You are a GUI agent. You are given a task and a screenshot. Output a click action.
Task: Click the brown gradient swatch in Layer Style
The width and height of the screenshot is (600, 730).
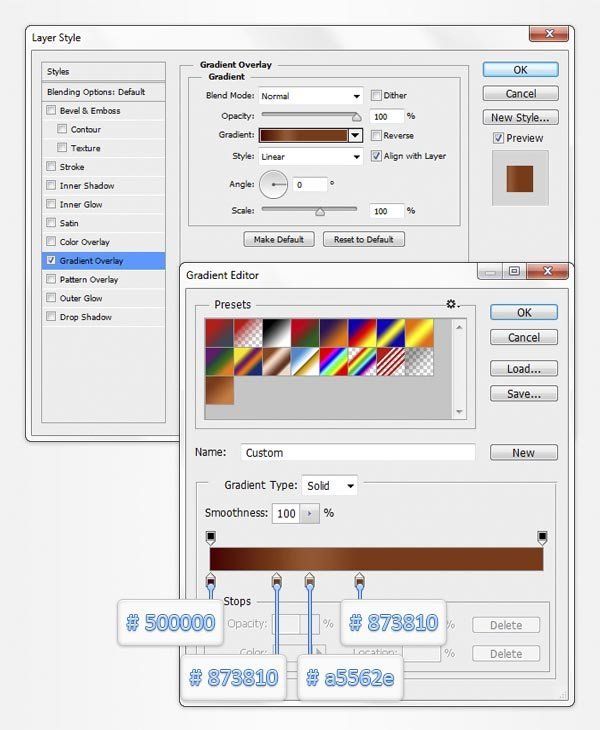[303, 135]
